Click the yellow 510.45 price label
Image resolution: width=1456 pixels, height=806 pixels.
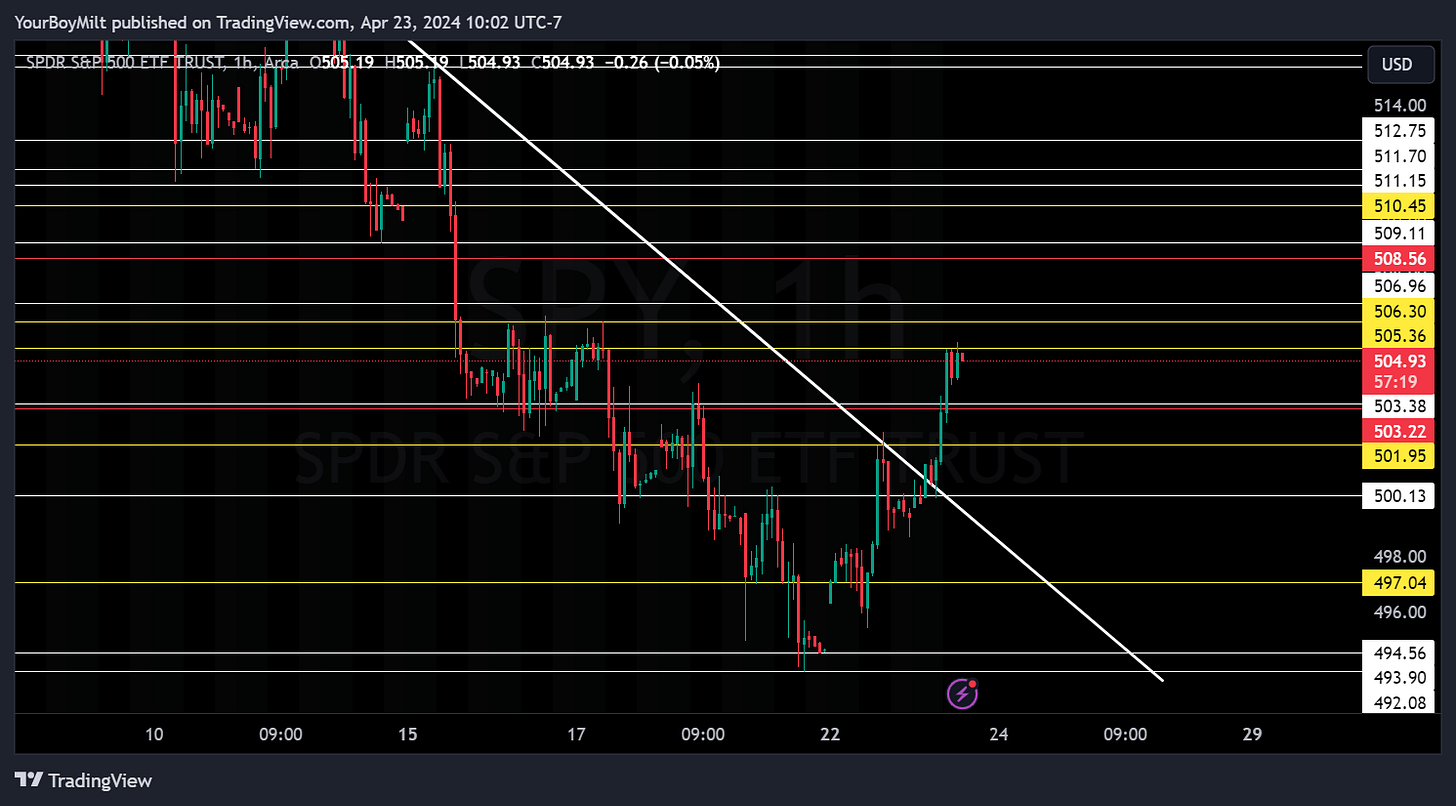(x=1398, y=207)
